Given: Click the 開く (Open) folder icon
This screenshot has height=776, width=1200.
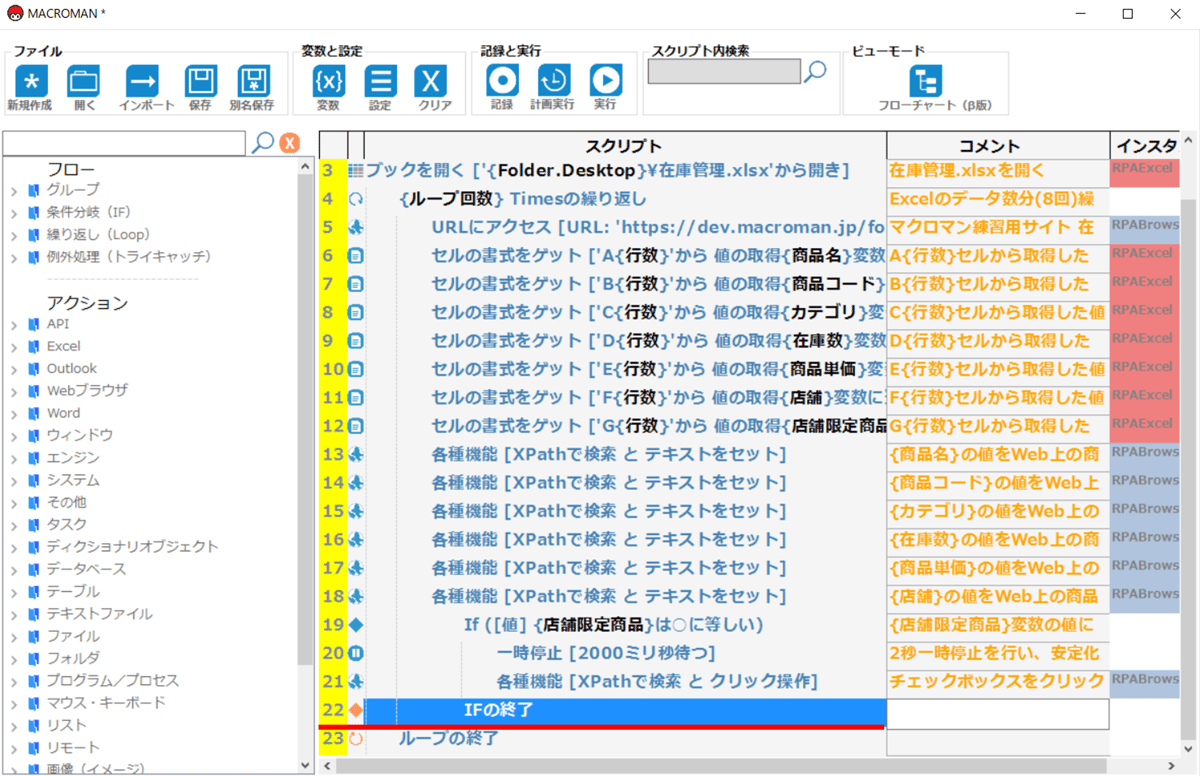Looking at the screenshot, I should point(84,81).
